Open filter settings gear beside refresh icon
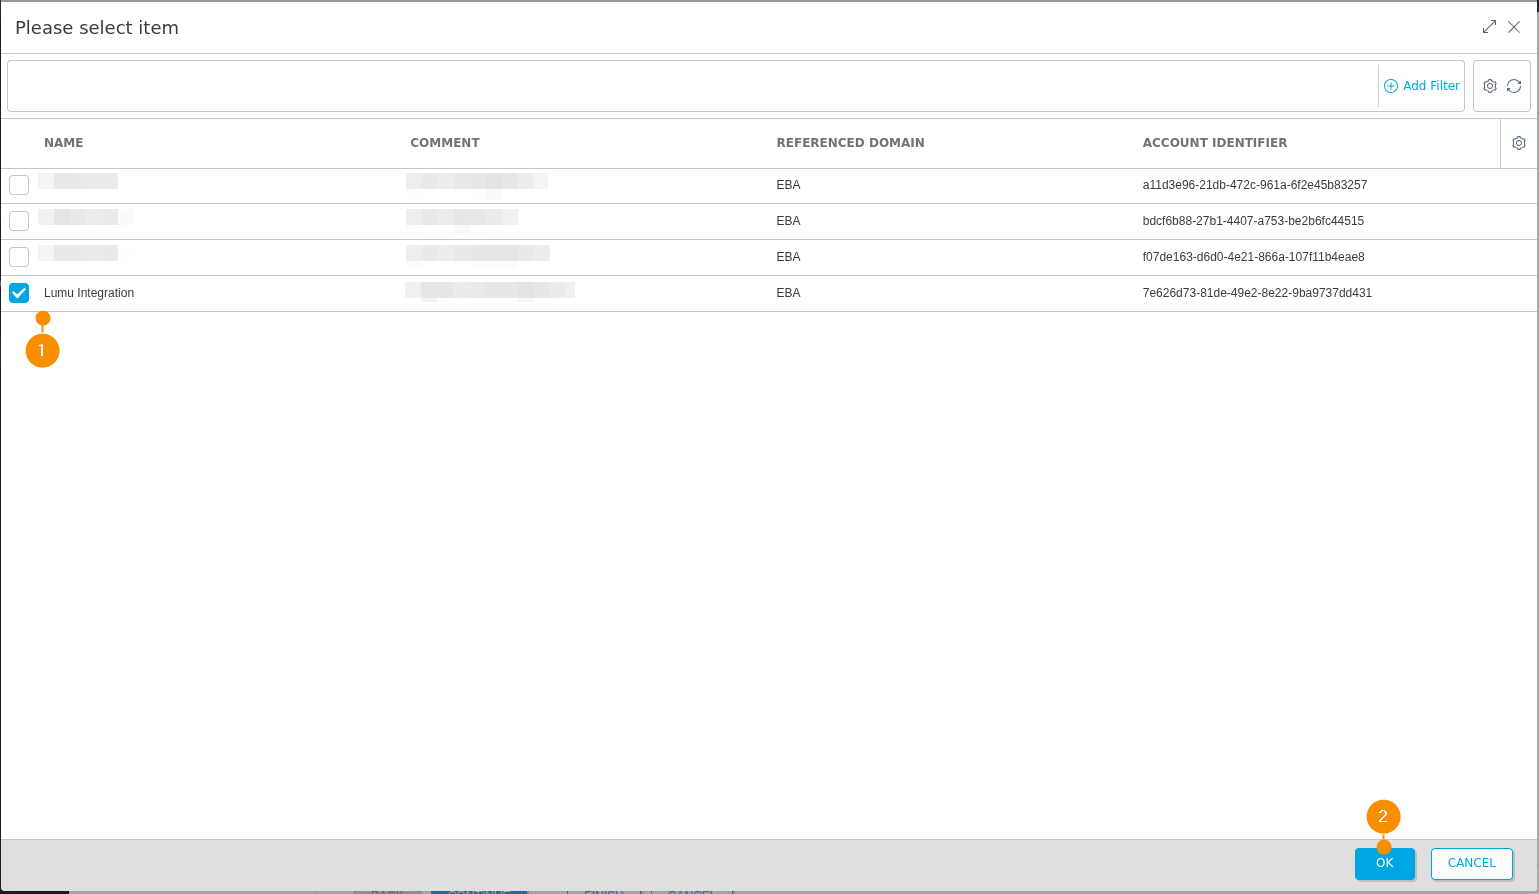The height and width of the screenshot is (894, 1539). (1489, 86)
